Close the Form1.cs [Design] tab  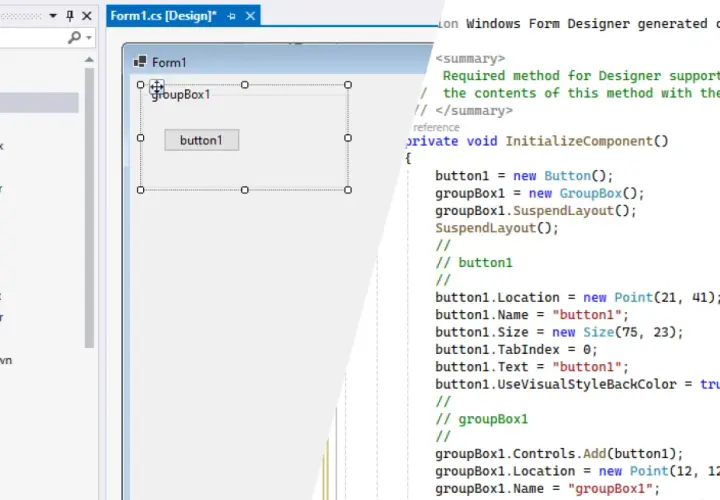click(250, 16)
